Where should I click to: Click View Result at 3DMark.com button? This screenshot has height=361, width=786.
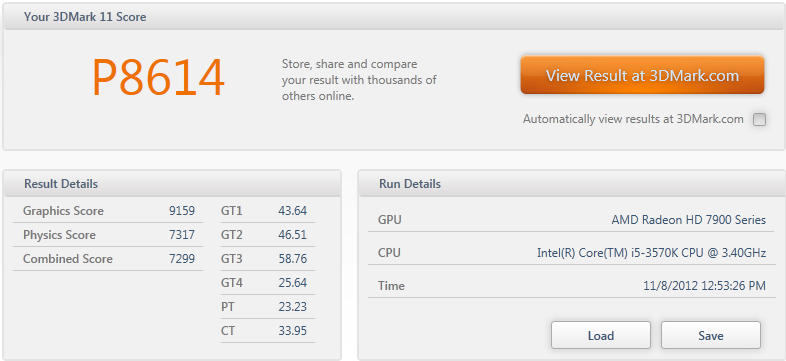pos(642,75)
